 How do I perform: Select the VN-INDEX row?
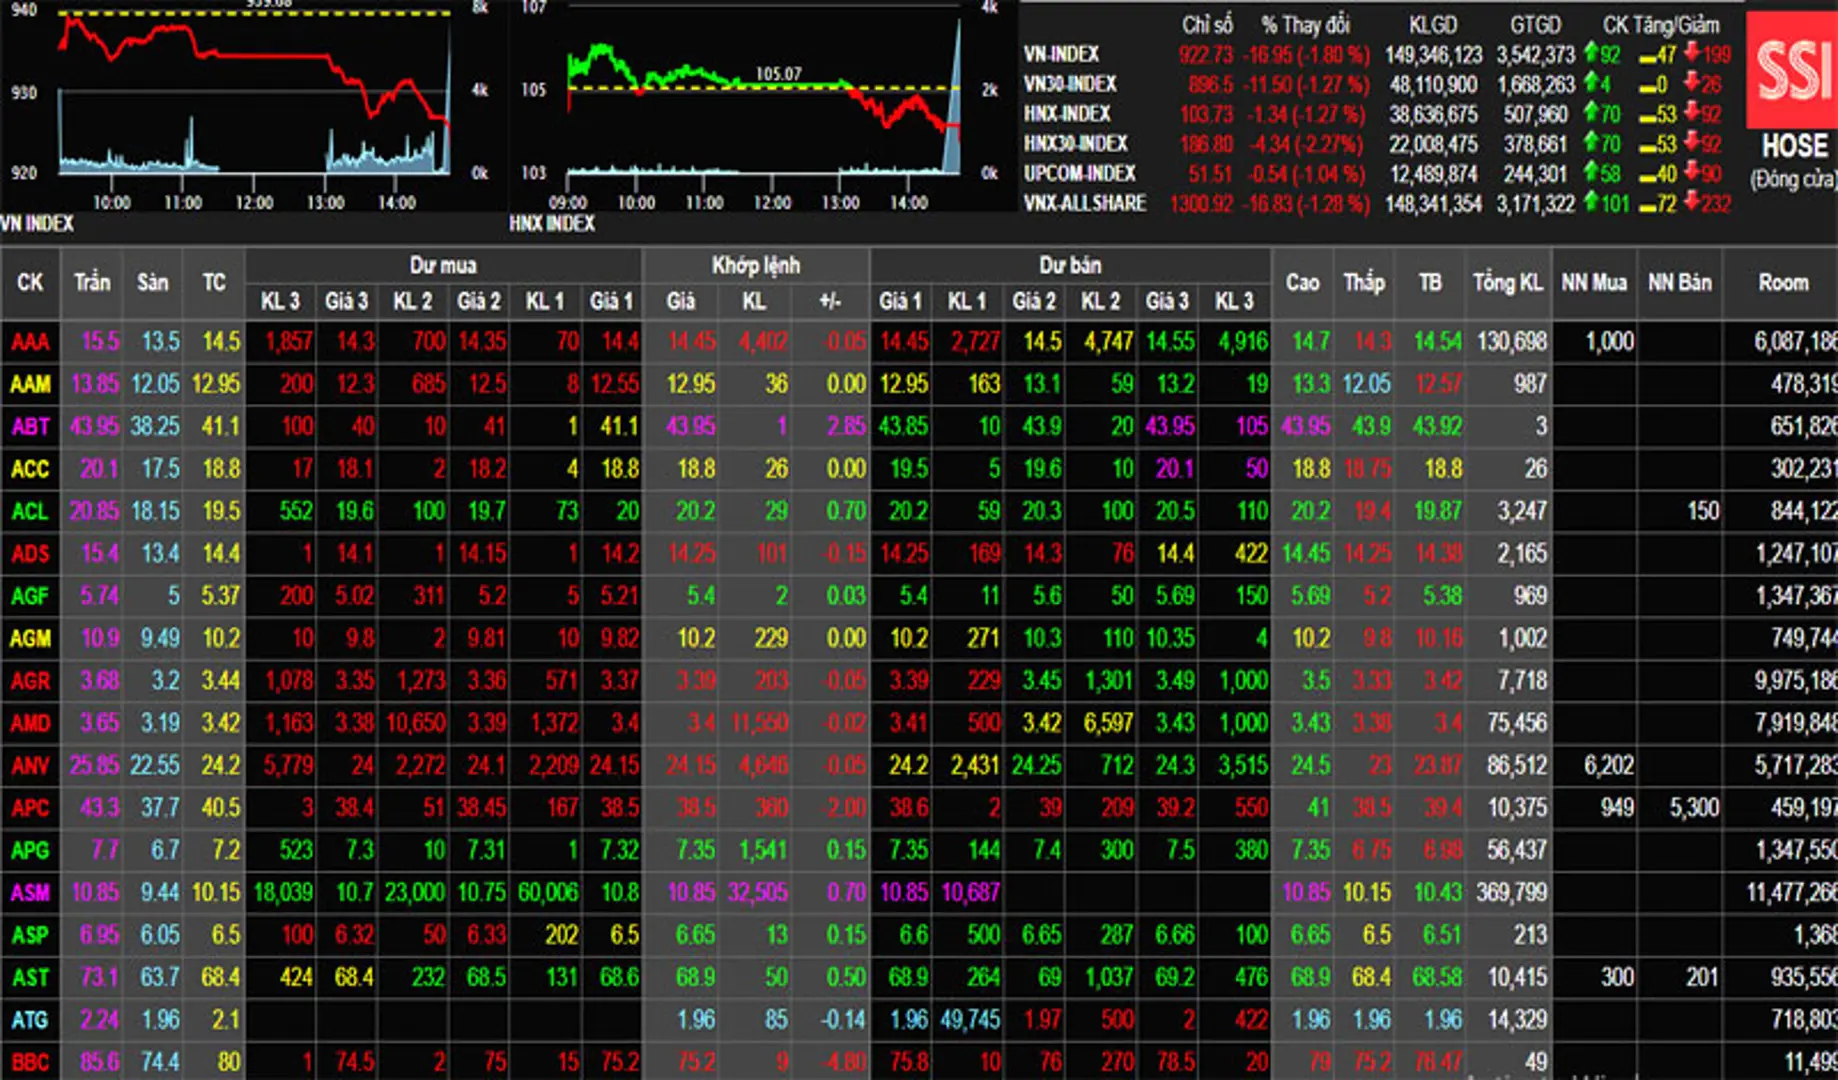coord(1376,54)
